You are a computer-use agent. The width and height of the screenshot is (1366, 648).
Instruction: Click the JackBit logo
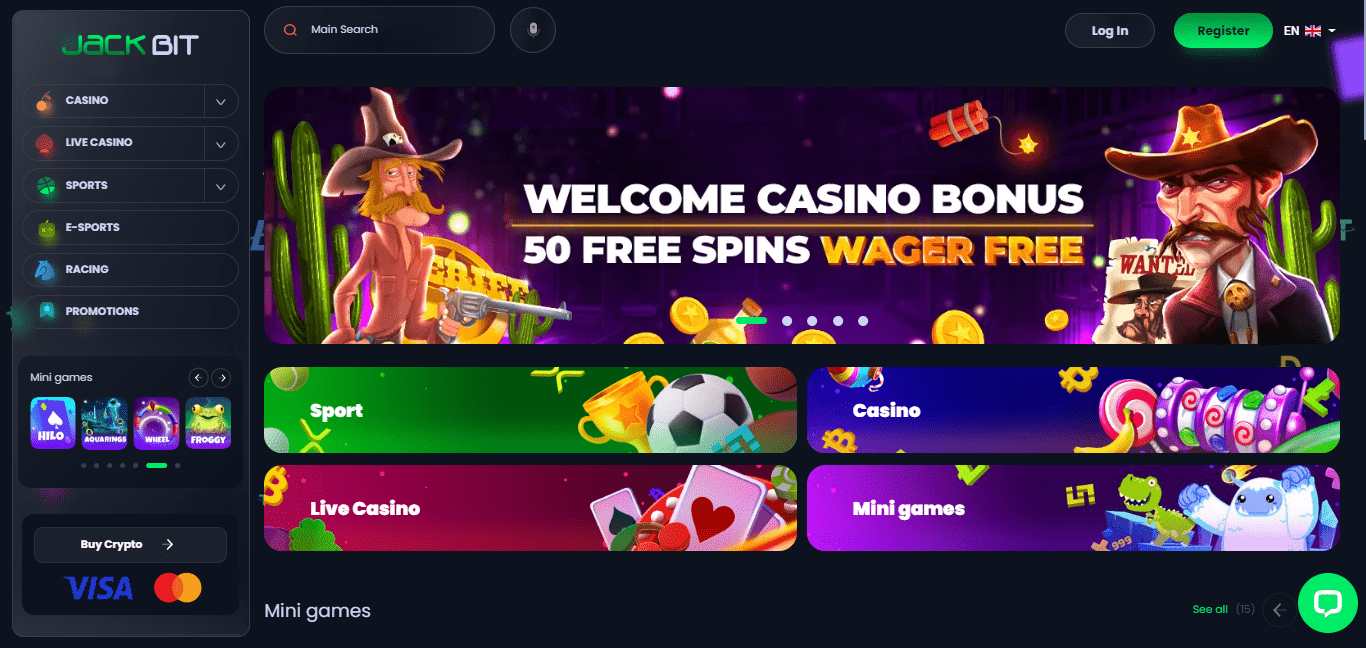[x=130, y=45]
